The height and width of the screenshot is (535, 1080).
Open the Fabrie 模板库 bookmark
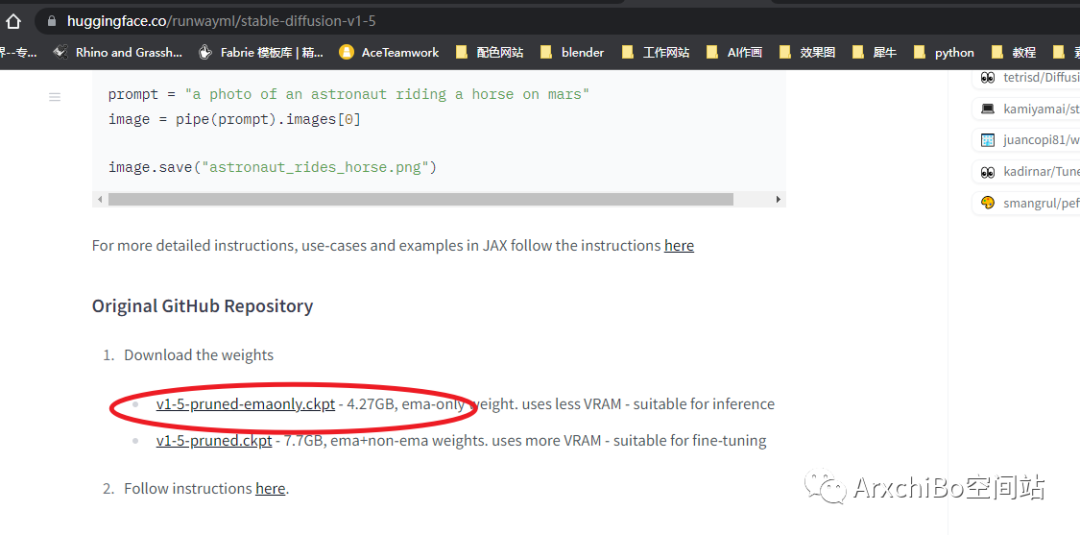[x=260, y=52]
